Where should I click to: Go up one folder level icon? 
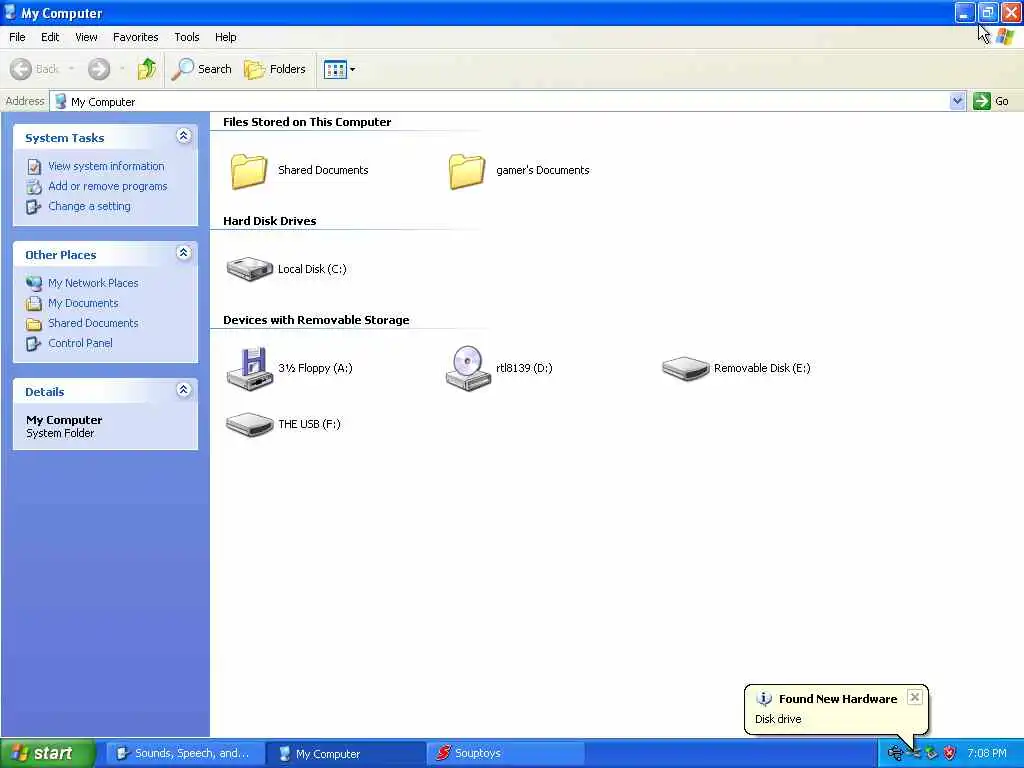pyautogui.click(x=147, y=69)
